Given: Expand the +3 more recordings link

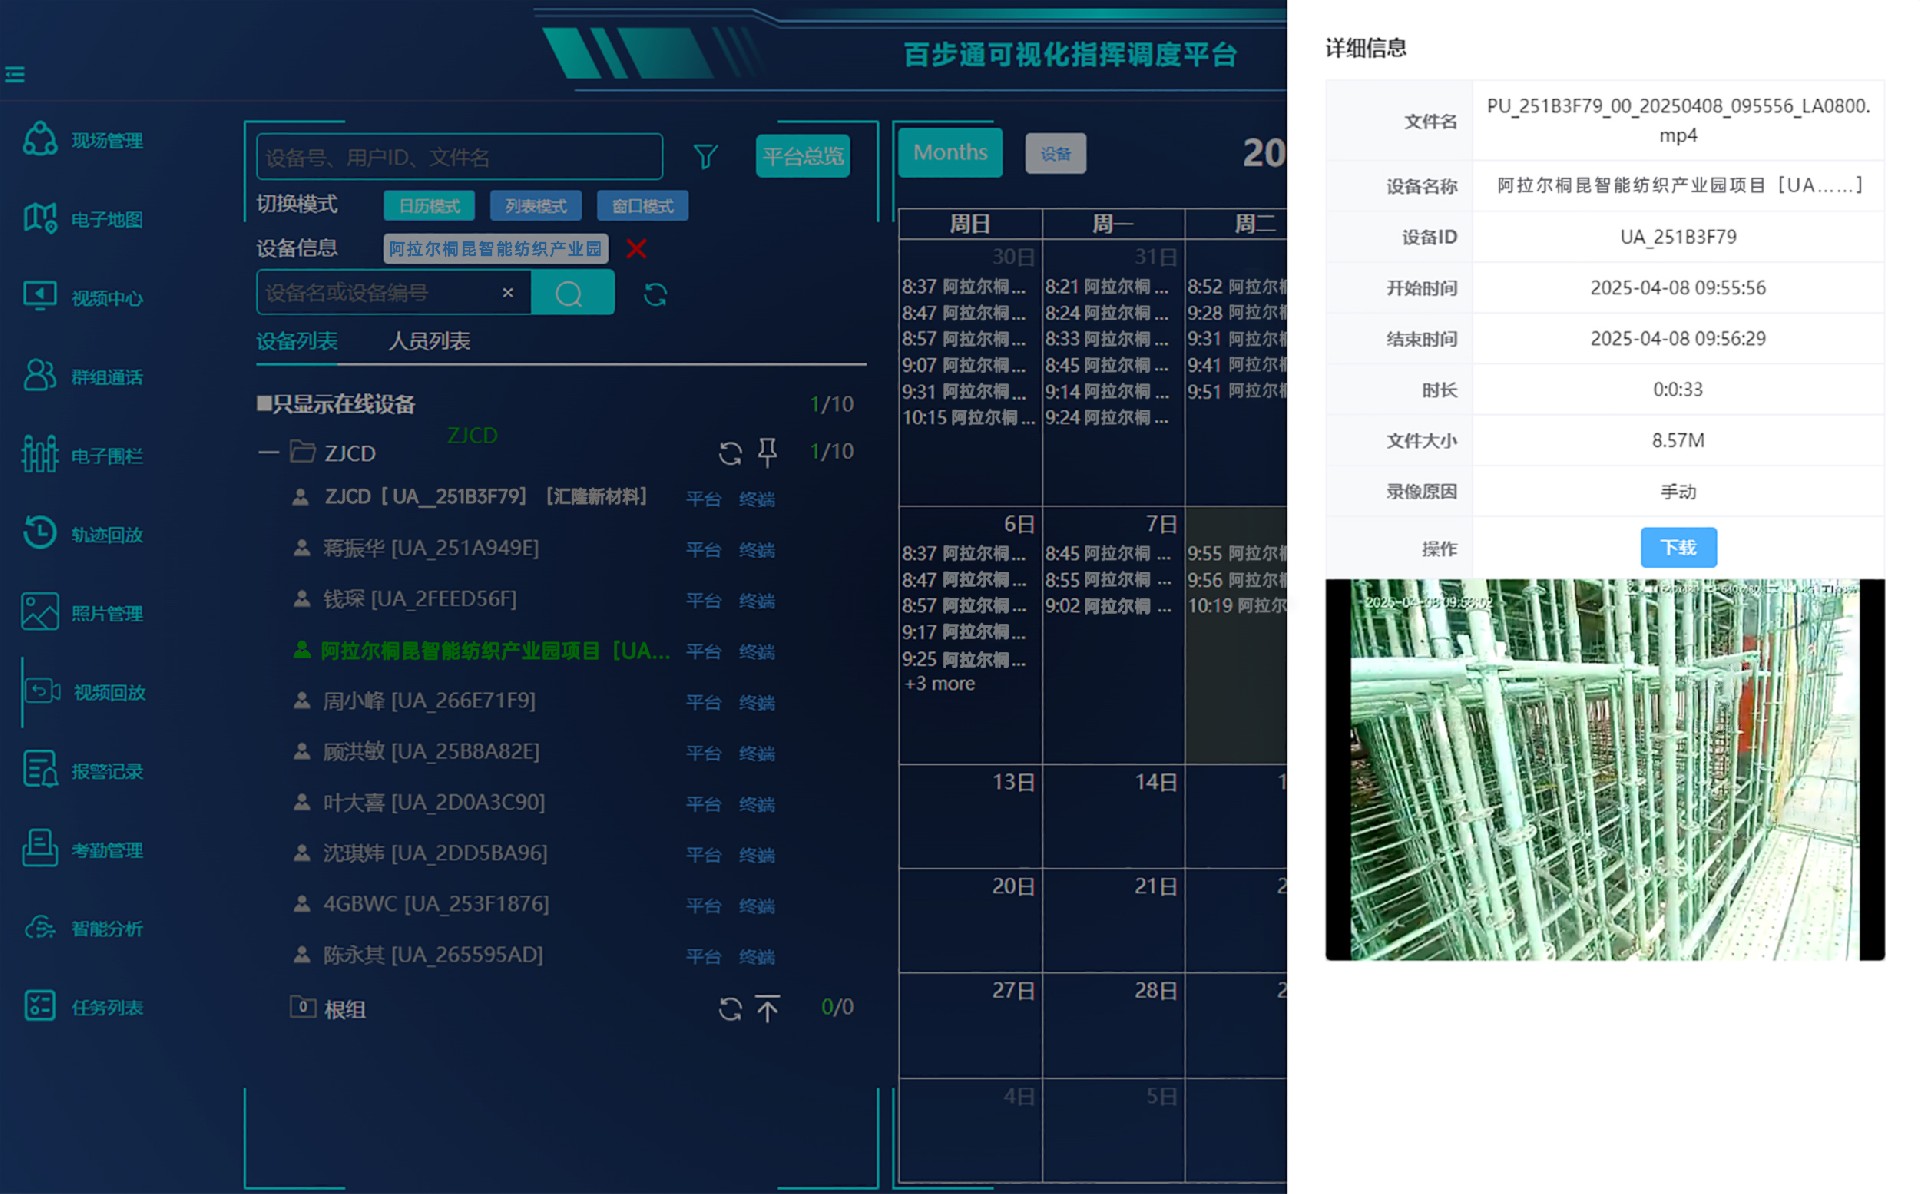Looking at the screenshot, I should pos(939,684).
